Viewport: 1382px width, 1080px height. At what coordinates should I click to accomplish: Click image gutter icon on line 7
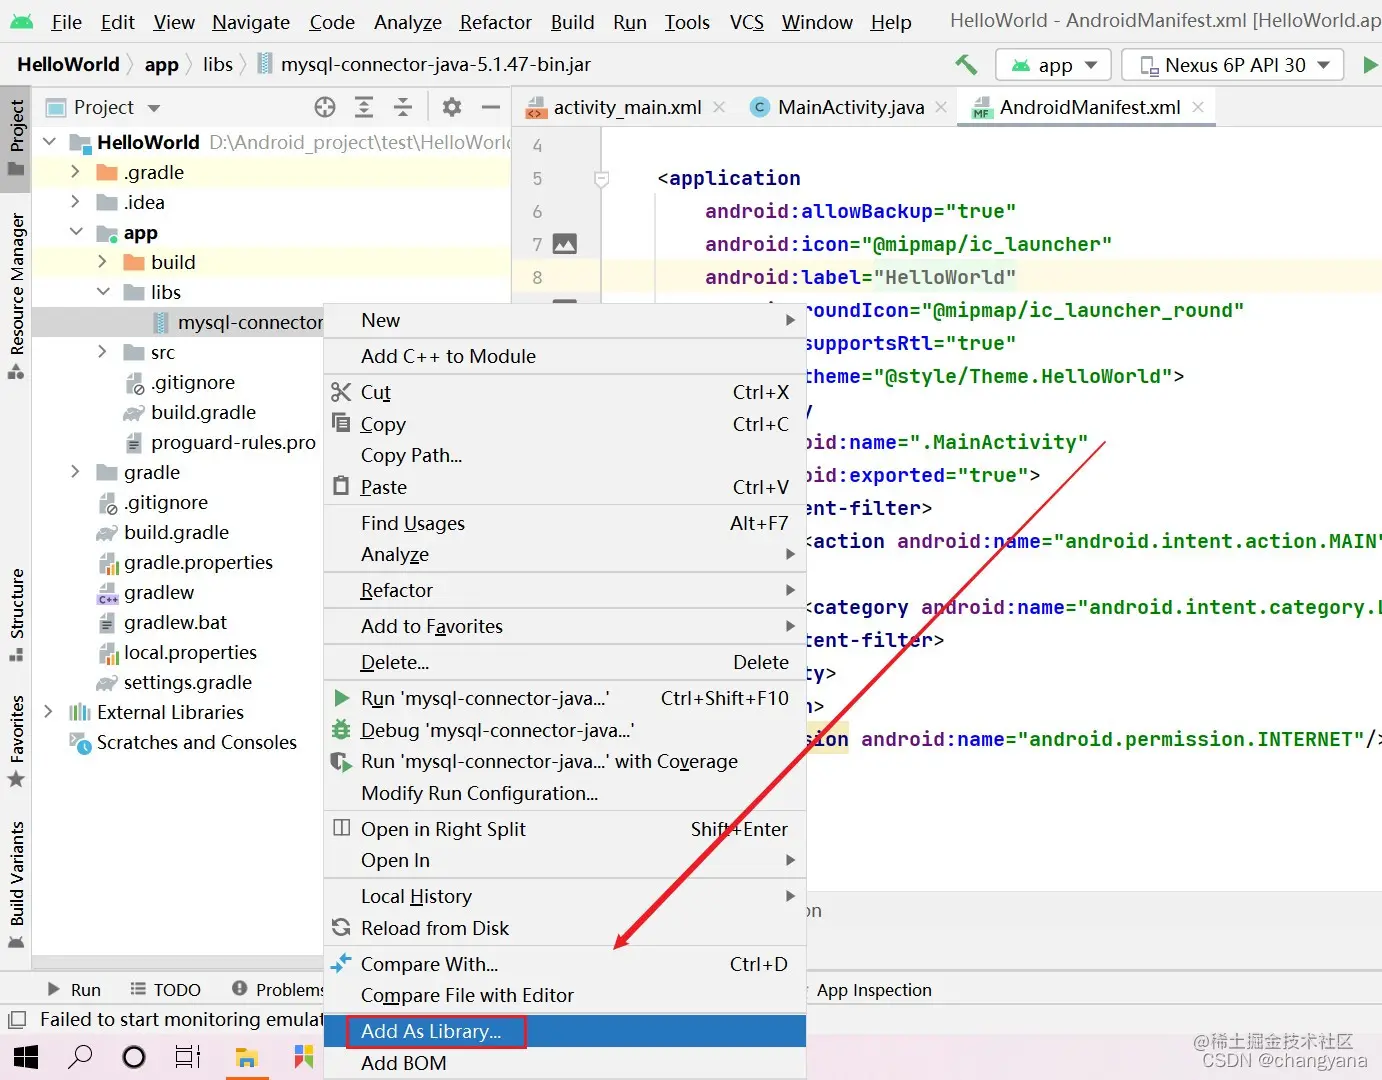tap(565, 244)
